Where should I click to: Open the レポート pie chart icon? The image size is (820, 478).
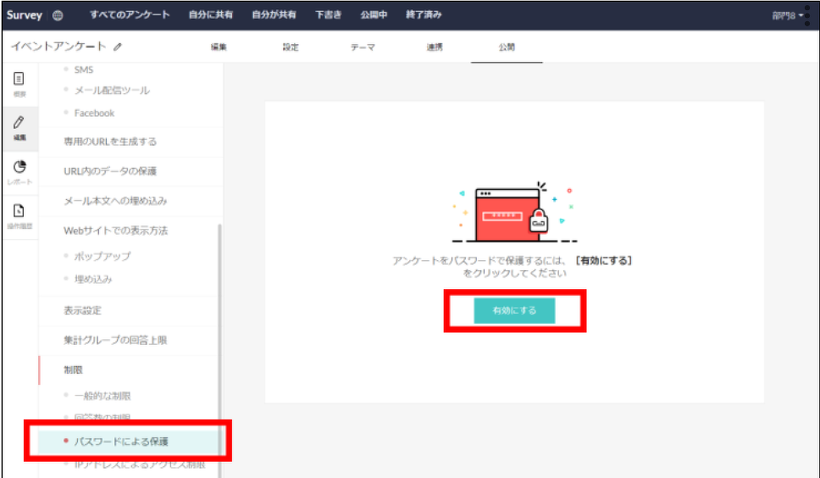19,171
